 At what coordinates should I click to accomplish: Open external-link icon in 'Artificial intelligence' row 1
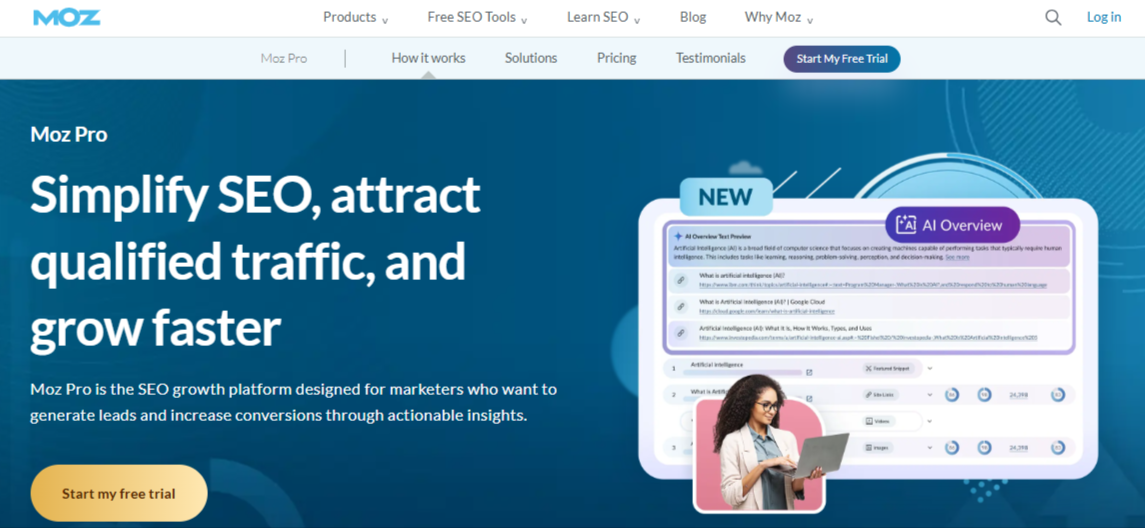tap(809, 372)
